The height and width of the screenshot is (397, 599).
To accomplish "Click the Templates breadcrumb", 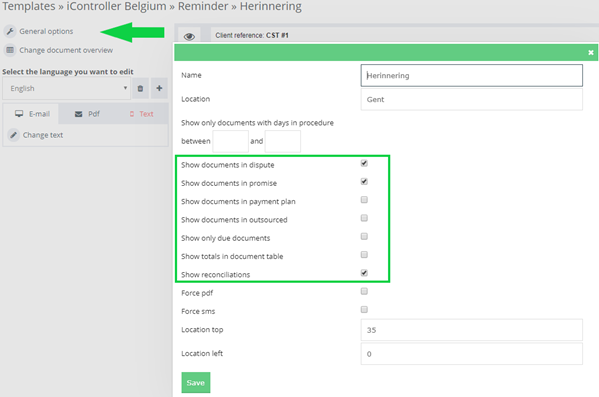I will (x=29, y=6).
